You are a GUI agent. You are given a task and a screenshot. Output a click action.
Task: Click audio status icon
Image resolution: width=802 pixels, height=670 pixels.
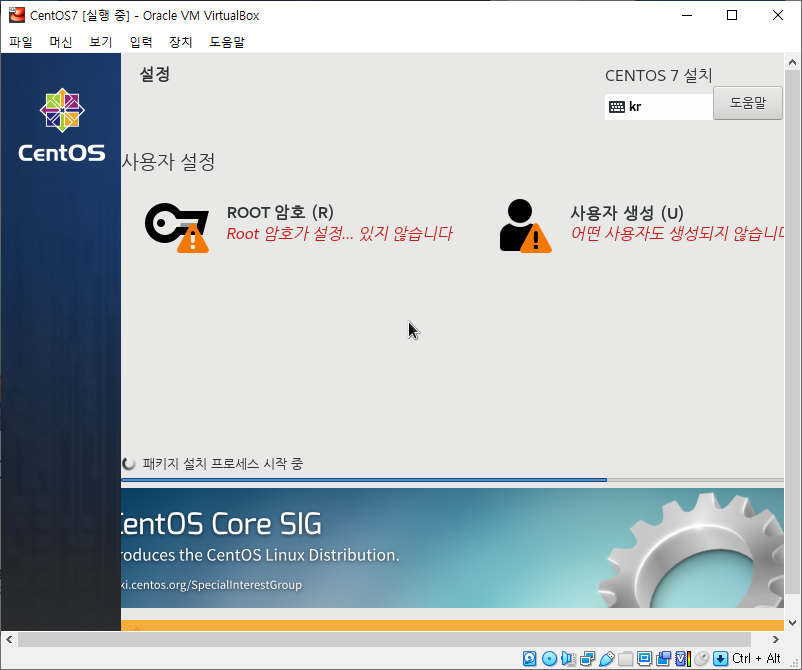coord(568,658)
